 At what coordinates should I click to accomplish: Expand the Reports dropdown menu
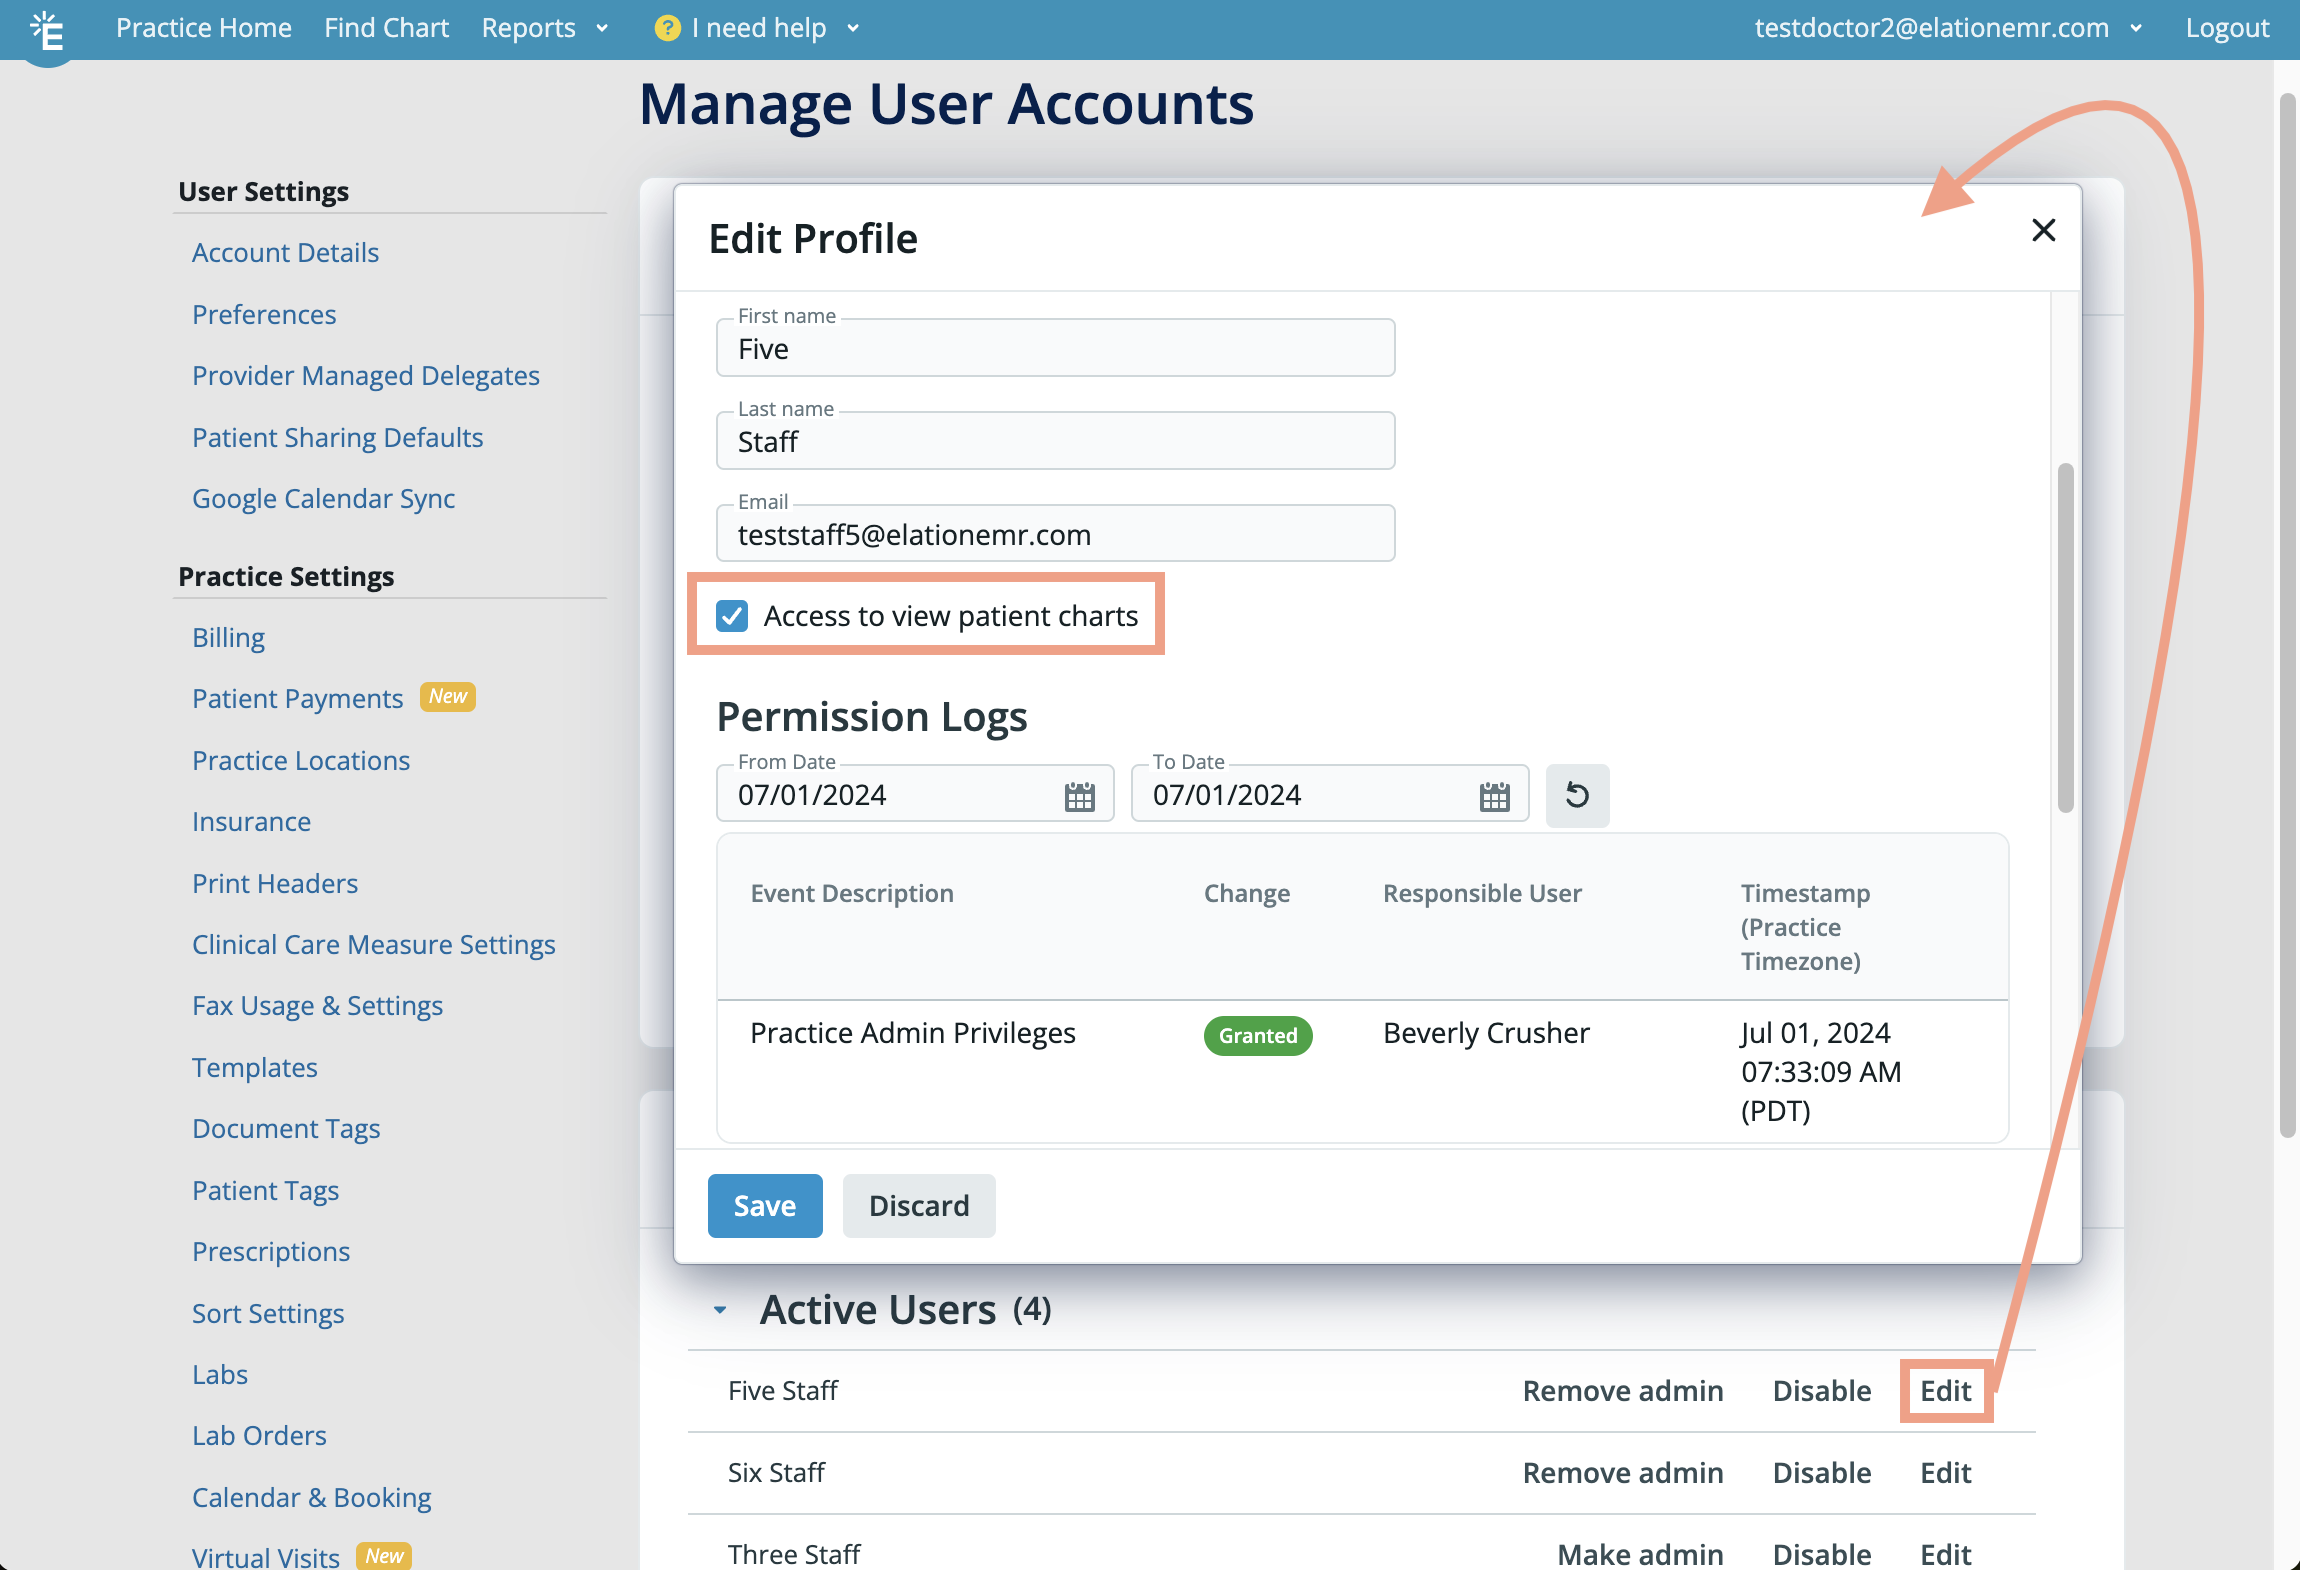click(544, 27)
